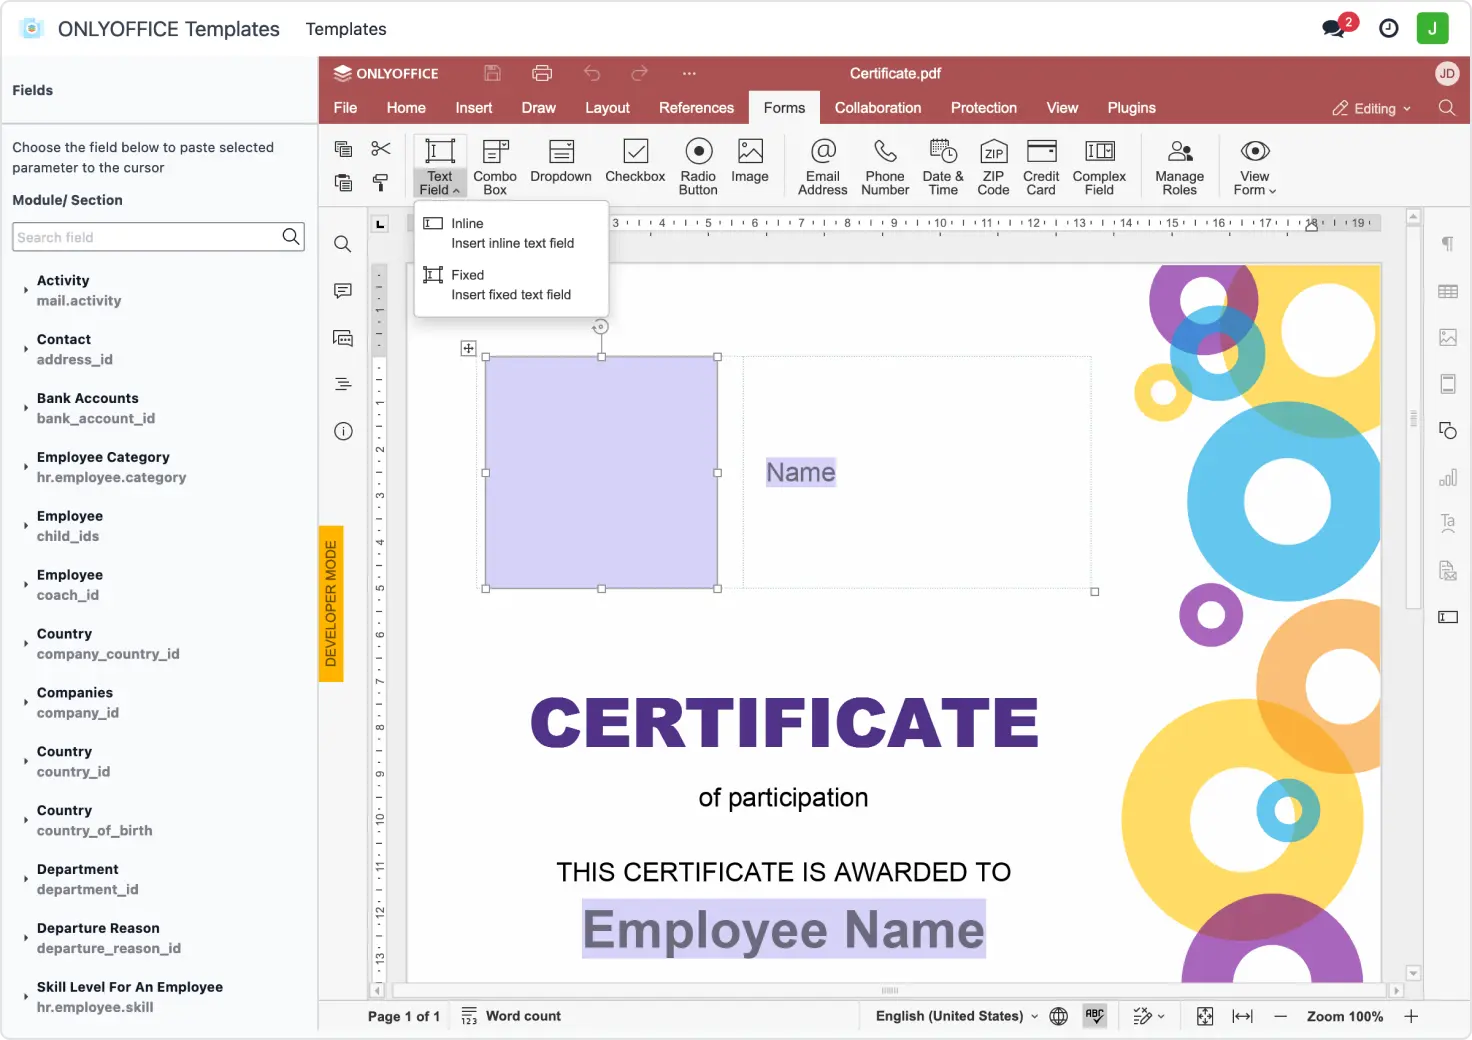The width and height of the screenshot is (1472, 1040).
Task: Open shape settings in right sidebar
Action: (1447, 430)
